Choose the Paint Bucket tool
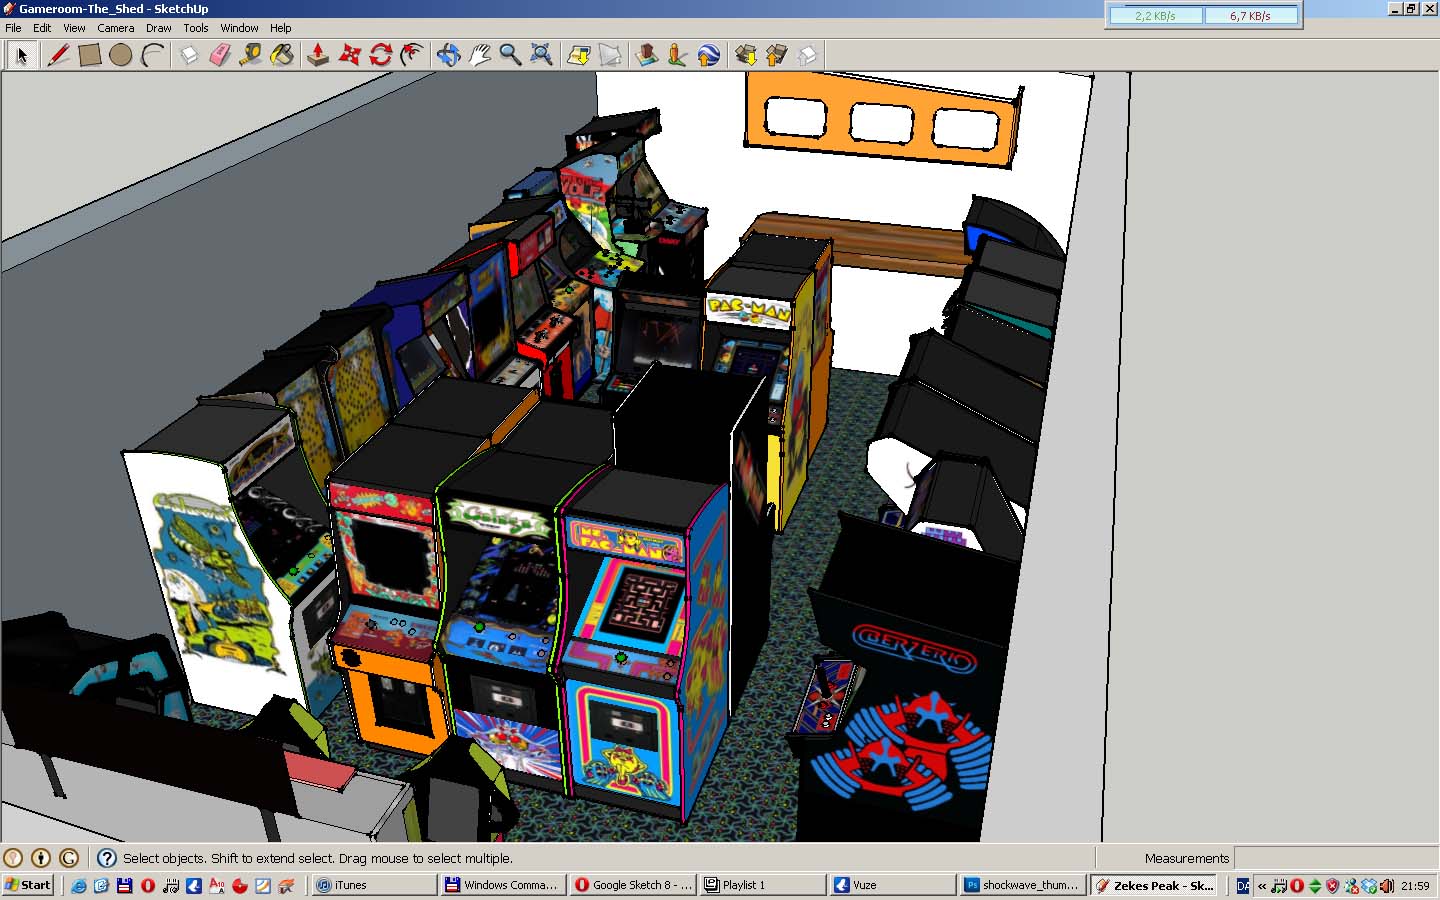Image resolution: width=1440 pixels, height=900 pixels. pyautogui.click(x=282, y=55)
